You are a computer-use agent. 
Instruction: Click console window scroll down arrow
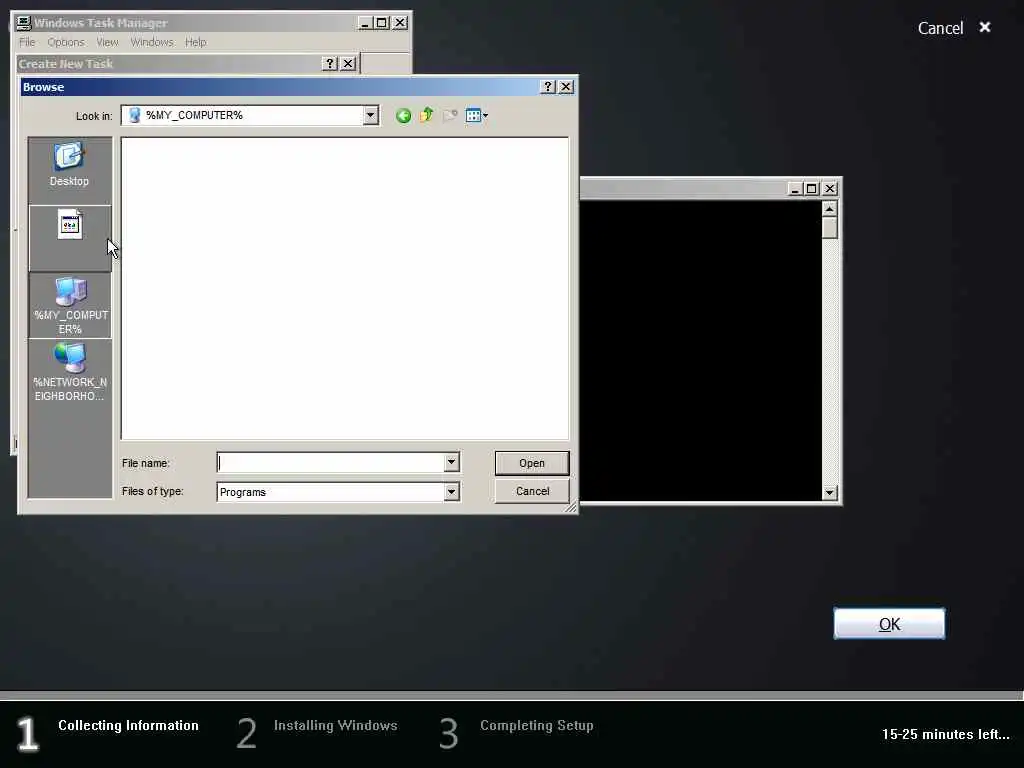coord(829,492)
